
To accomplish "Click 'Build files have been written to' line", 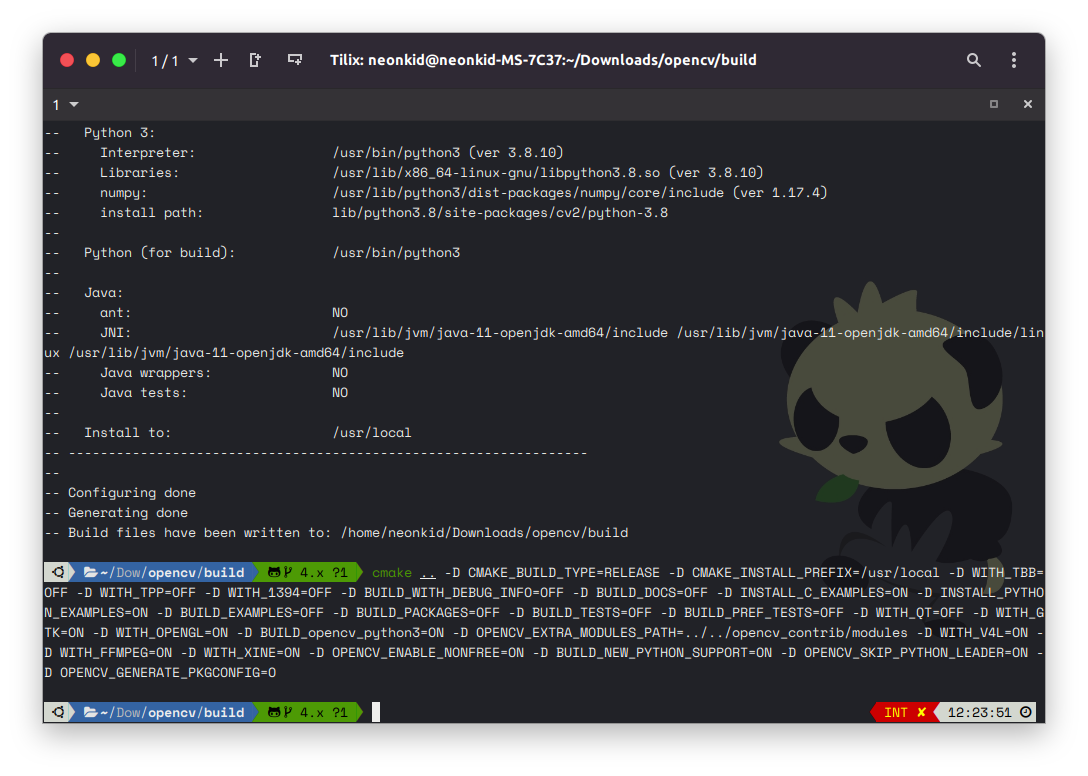I will click(x=347, y=533).
